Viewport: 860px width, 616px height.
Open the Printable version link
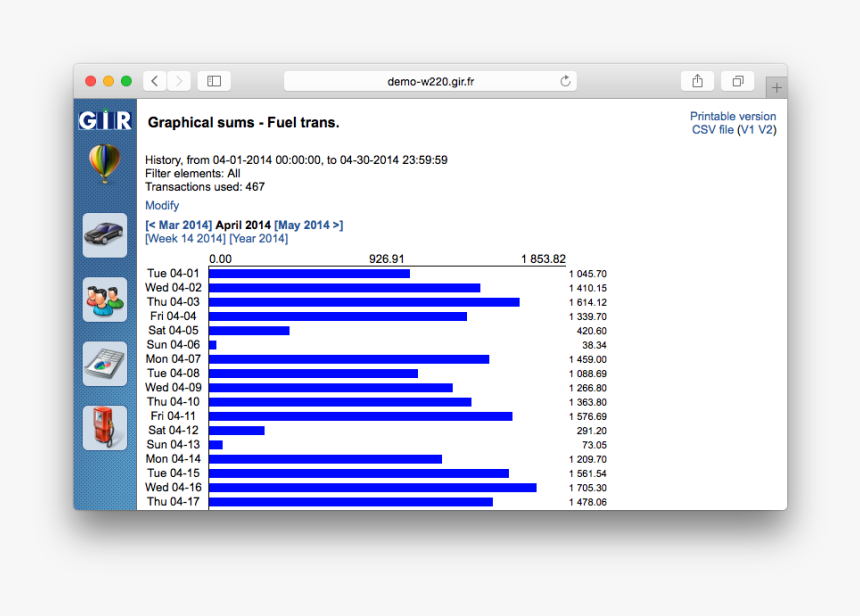pyautogui.click(x=732, y=116)
